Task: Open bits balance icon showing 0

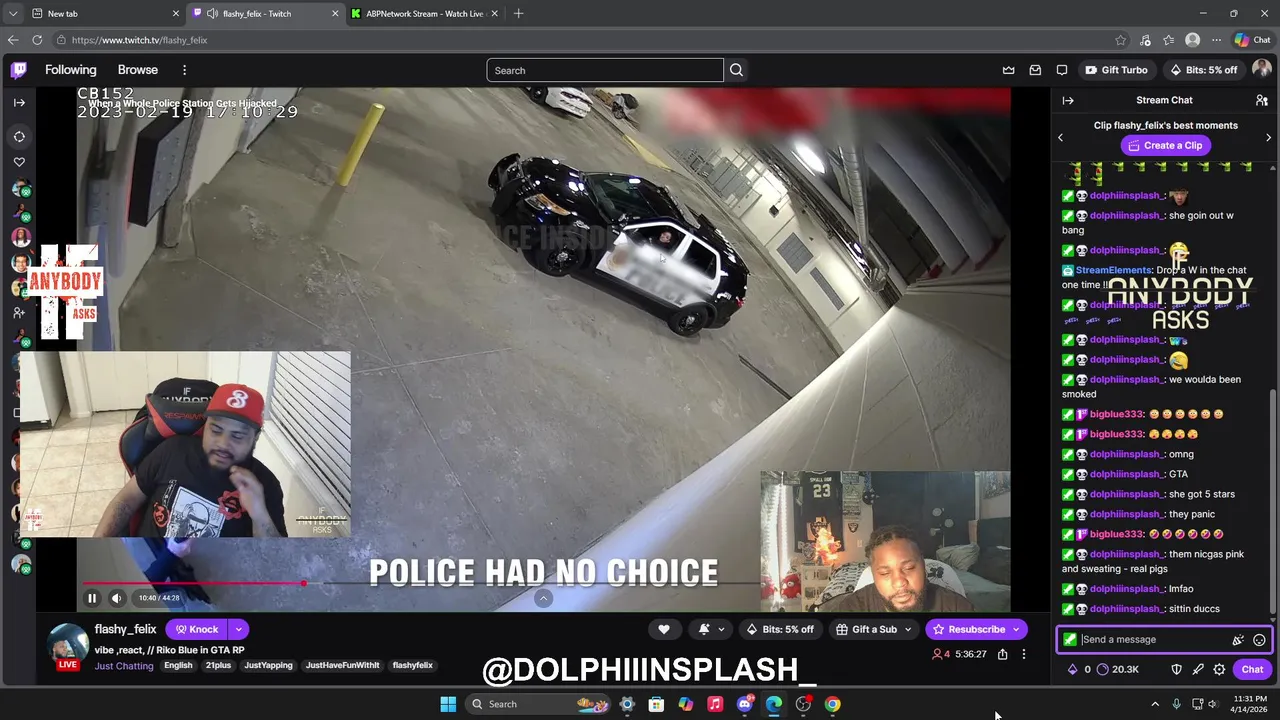Action: click(x=1079, y=669)
